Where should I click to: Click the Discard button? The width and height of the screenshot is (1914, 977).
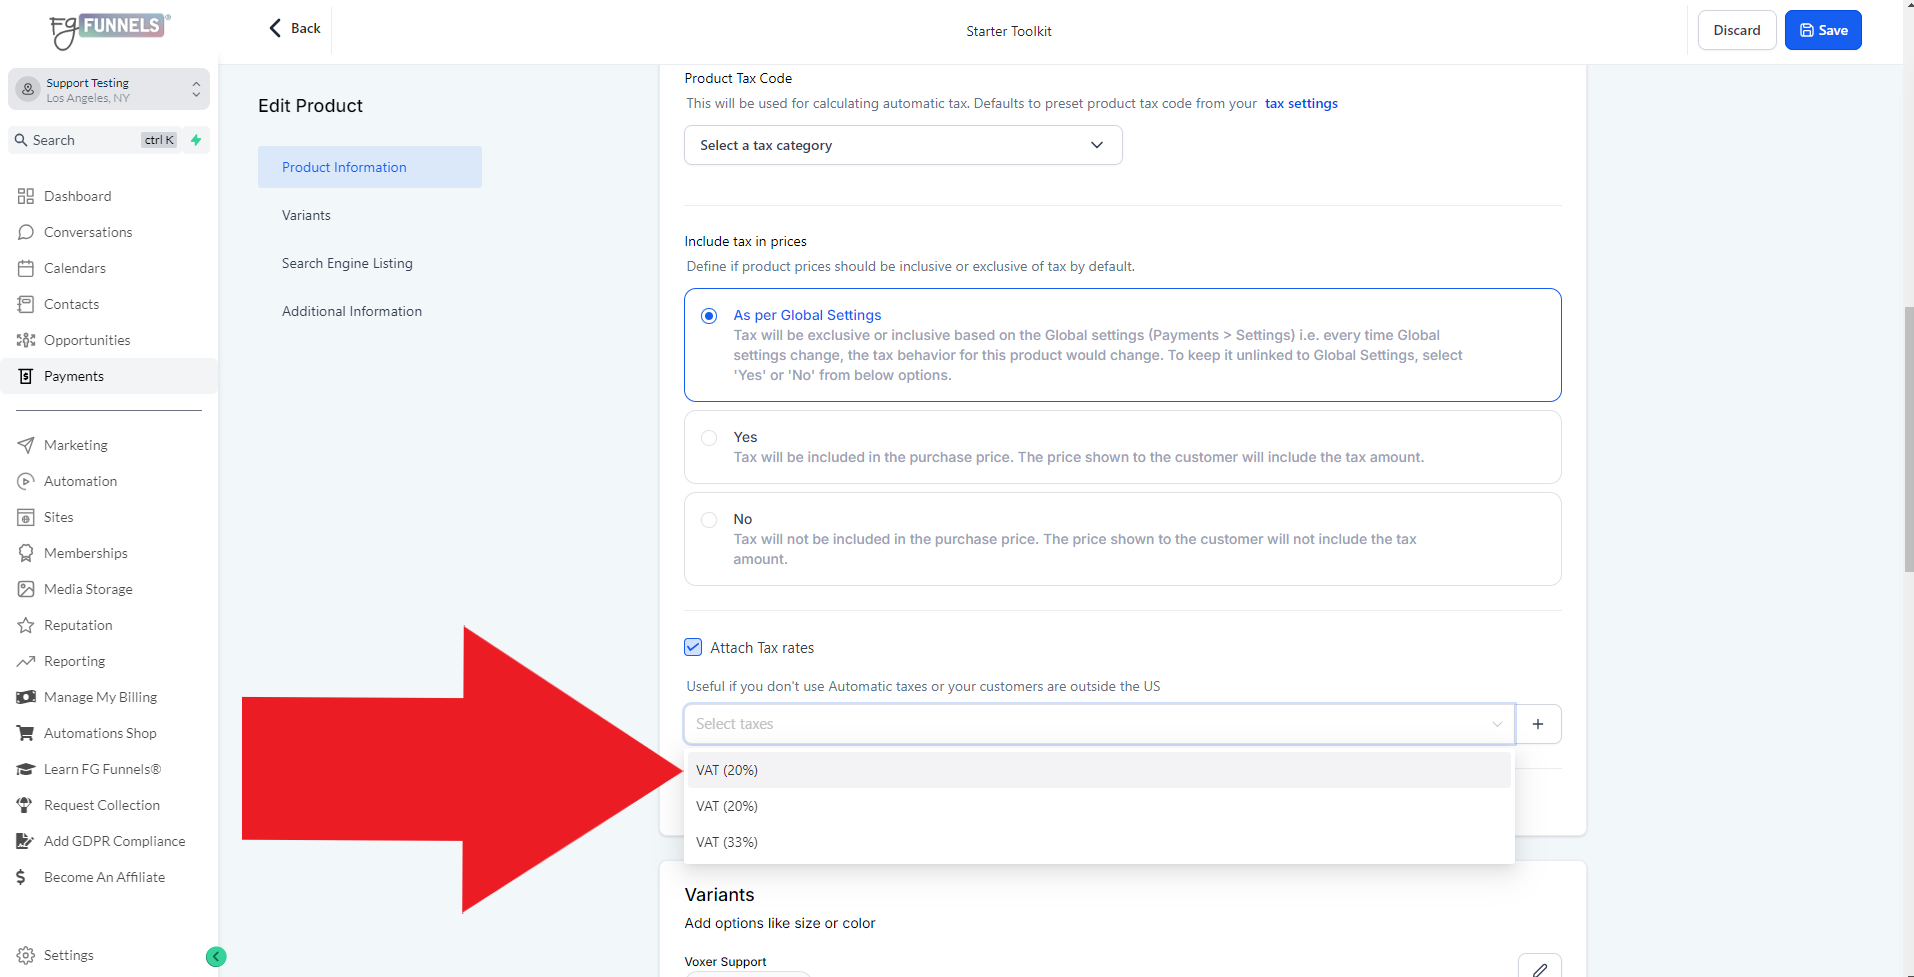click(1737, 30)
